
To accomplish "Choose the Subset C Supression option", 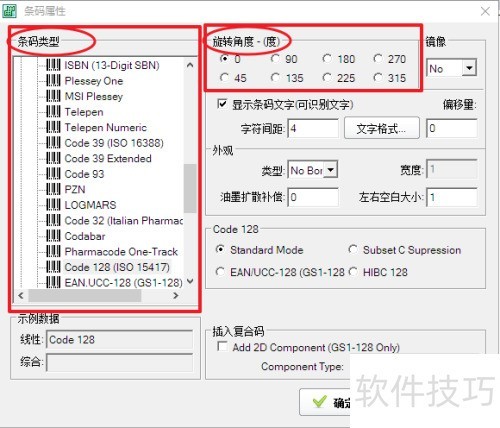I will 353,249.
